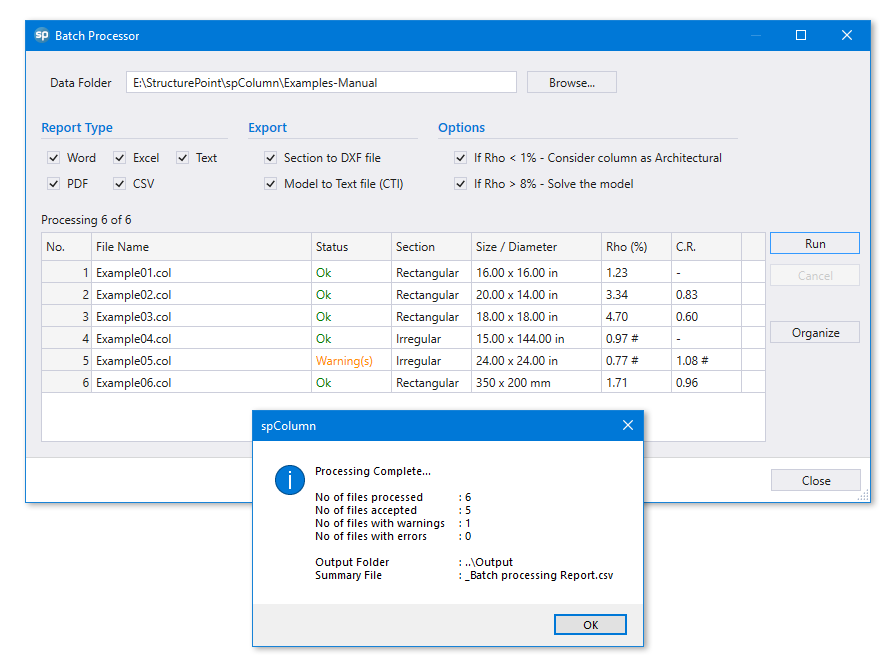Image resolution: width=896 pixels, height=667 pixels.
Task: Uncheck the Excel report type
Action: pos(120,158)
